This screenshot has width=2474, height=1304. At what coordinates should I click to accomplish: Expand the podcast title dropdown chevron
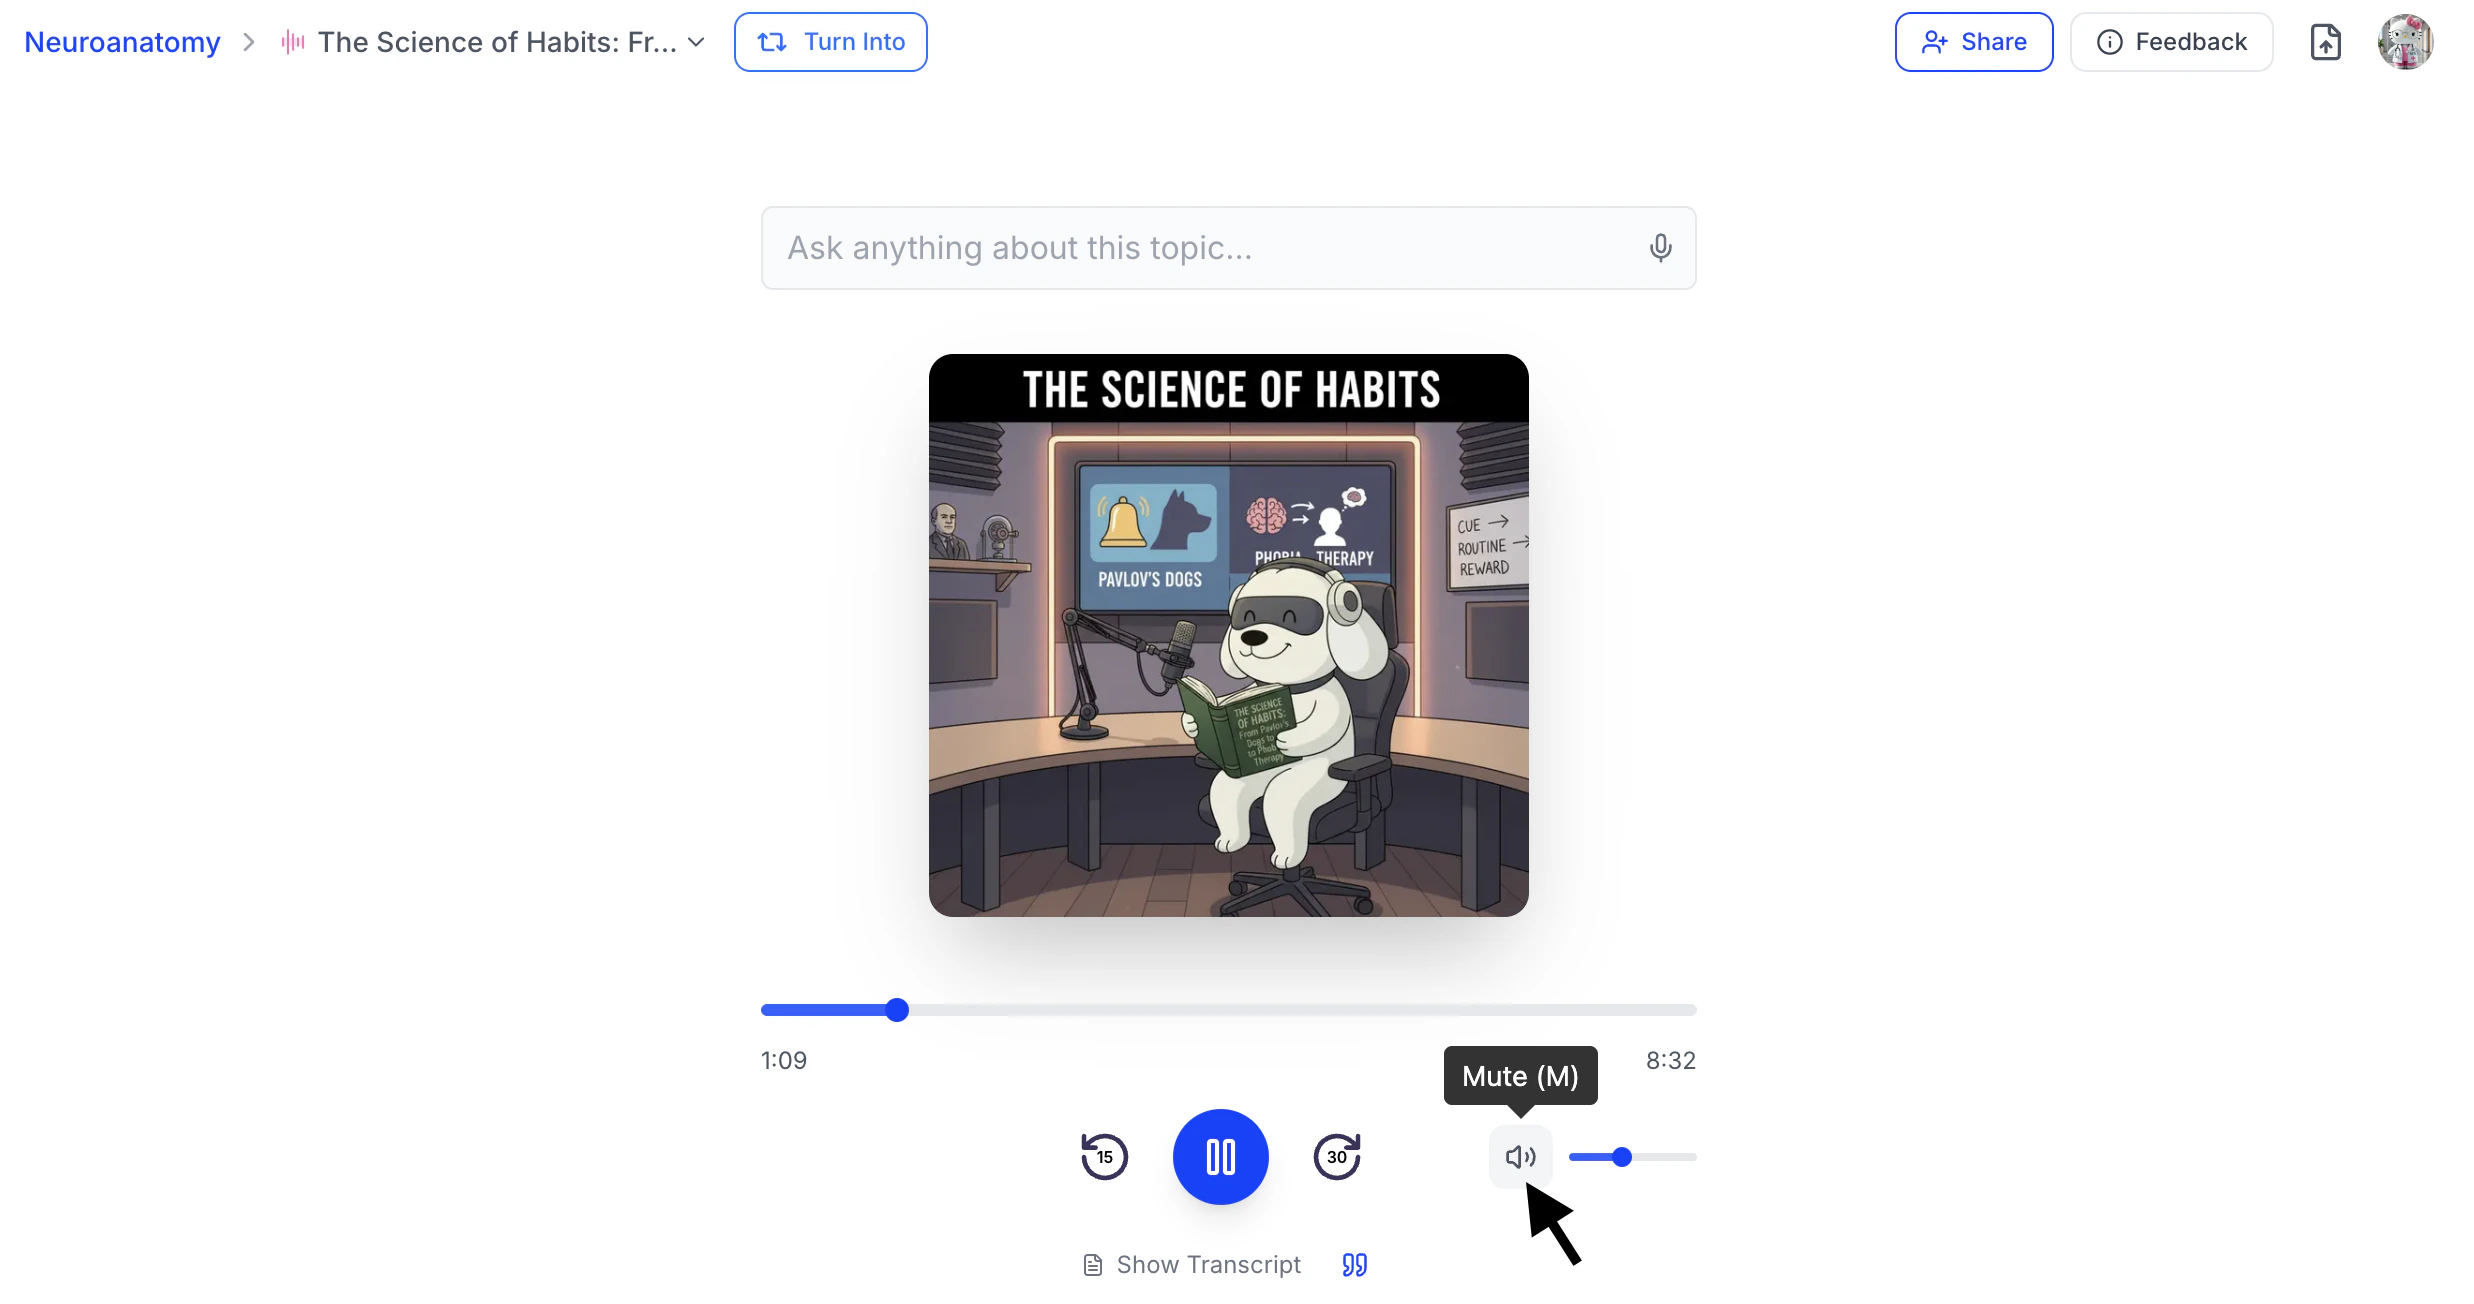tap(697, 42)
